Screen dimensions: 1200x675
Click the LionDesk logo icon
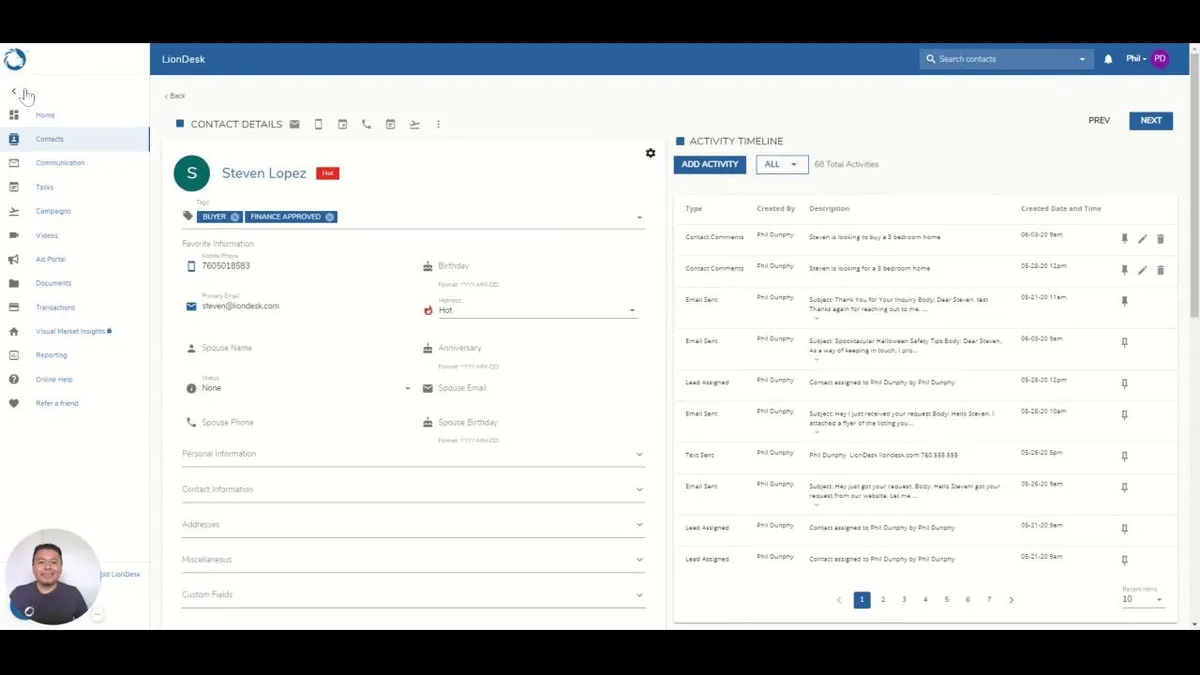(x=14, y=60)
